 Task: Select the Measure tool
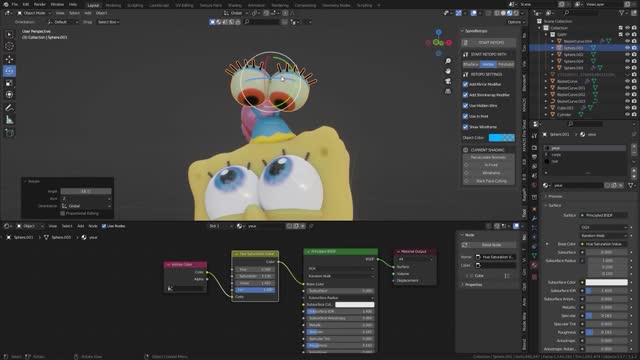tap(9, 120)
